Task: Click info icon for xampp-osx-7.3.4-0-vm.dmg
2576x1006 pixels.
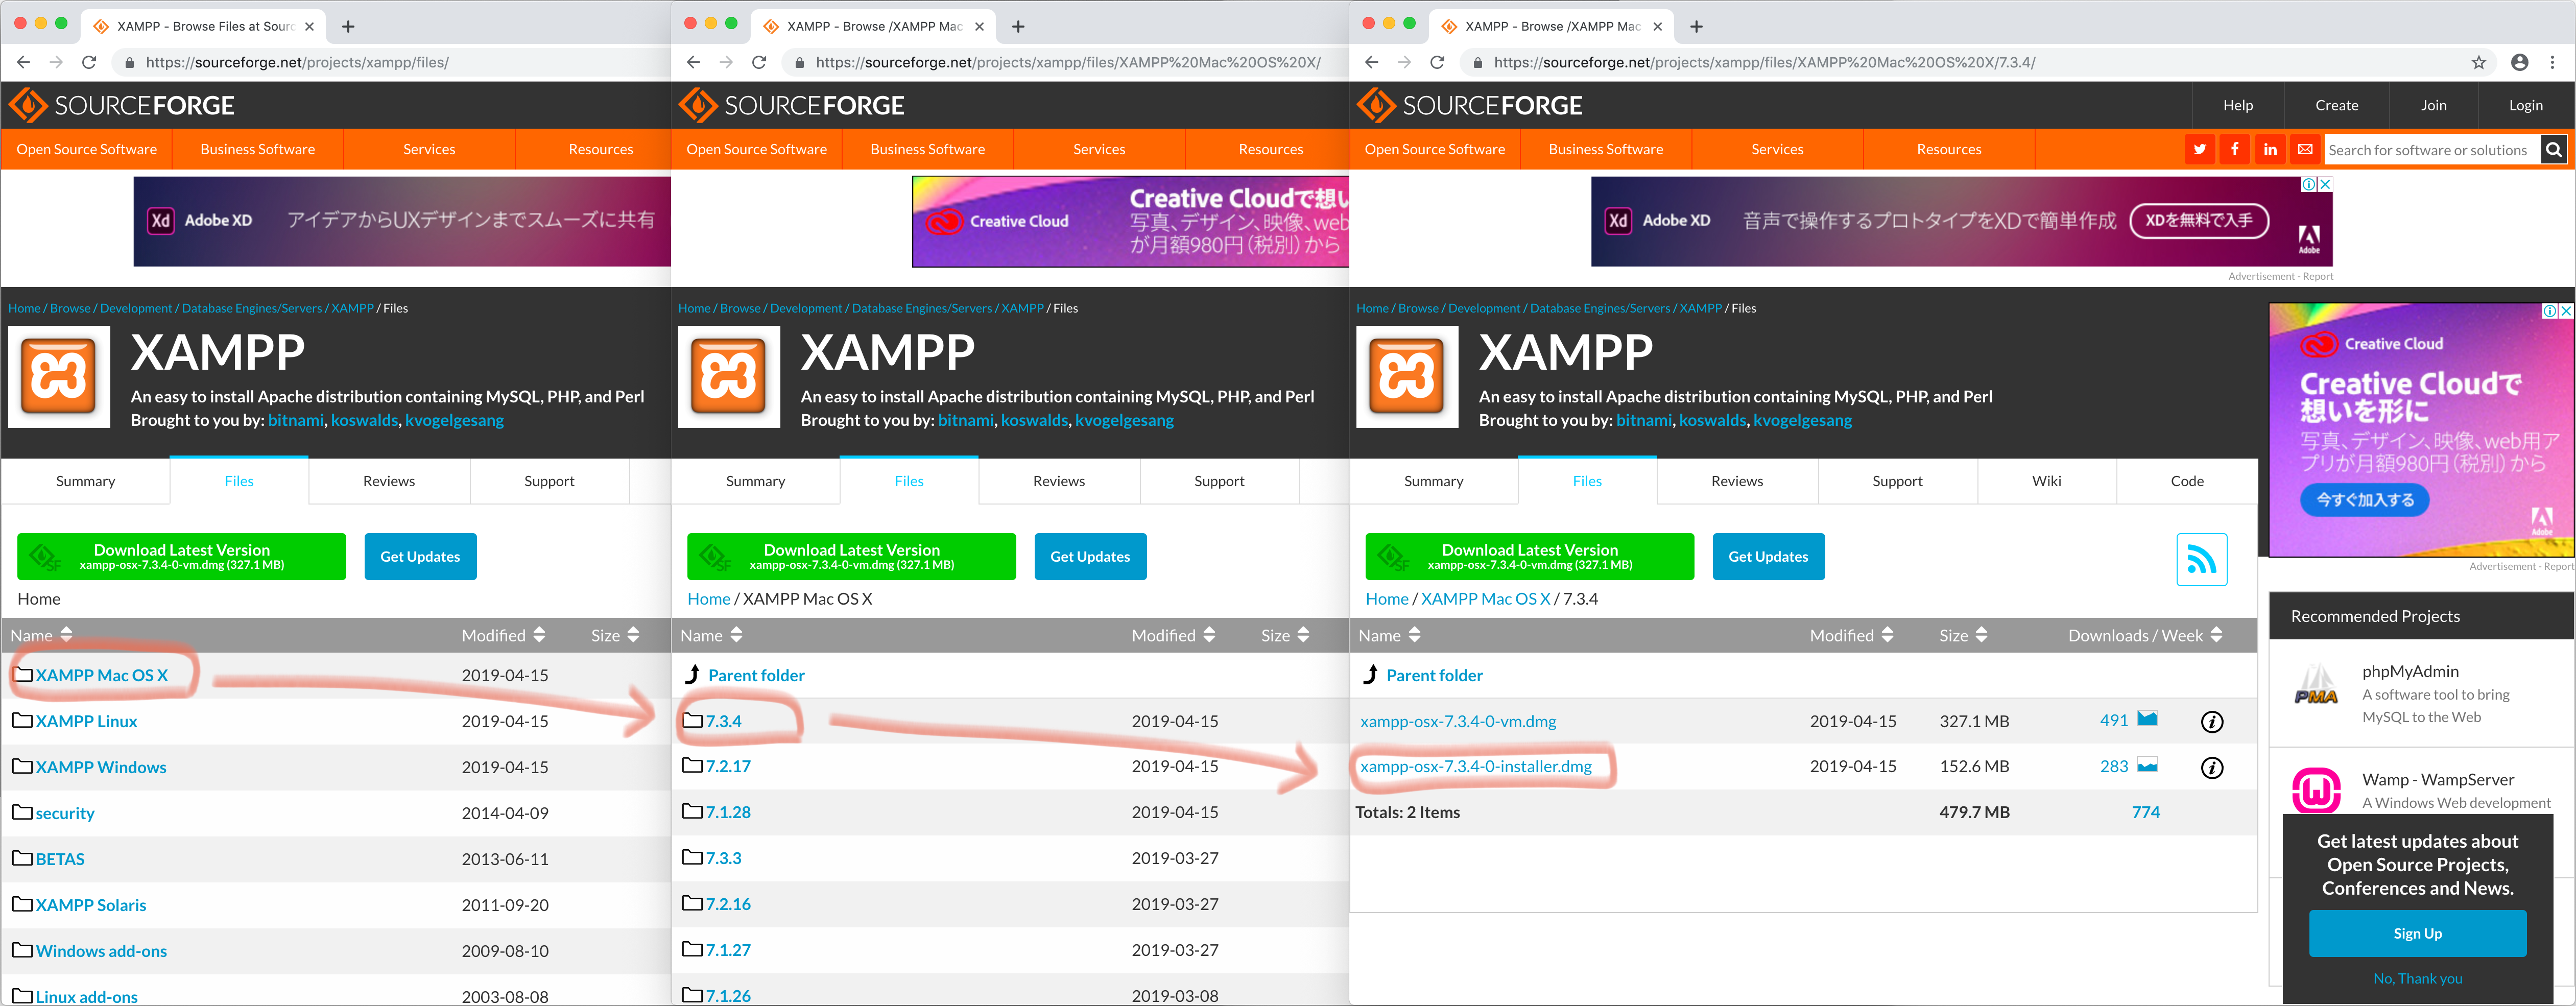Action: (2212, 722)
